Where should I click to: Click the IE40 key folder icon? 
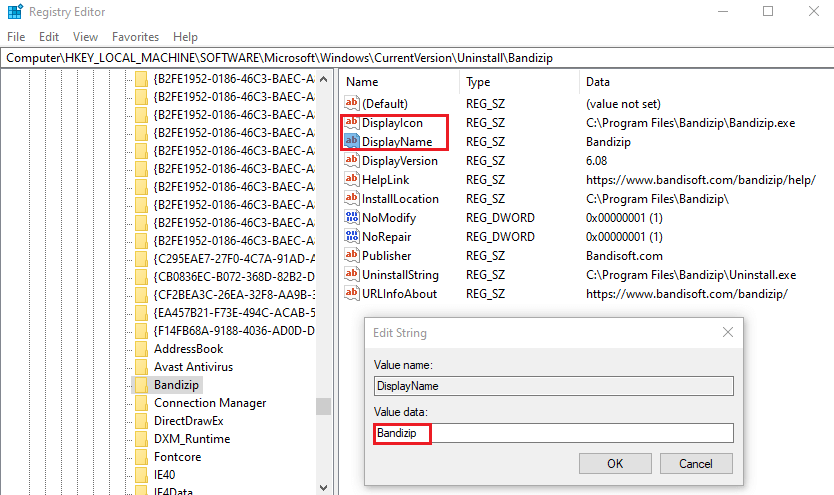click(141, 475)
